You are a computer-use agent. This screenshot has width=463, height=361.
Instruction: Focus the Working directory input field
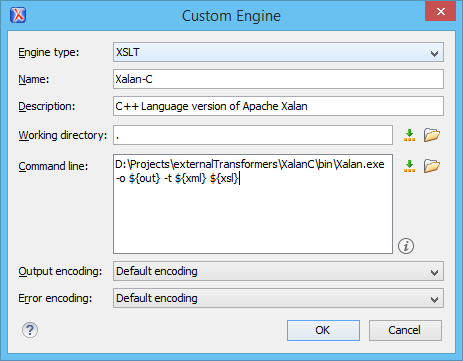click(253, 135)
